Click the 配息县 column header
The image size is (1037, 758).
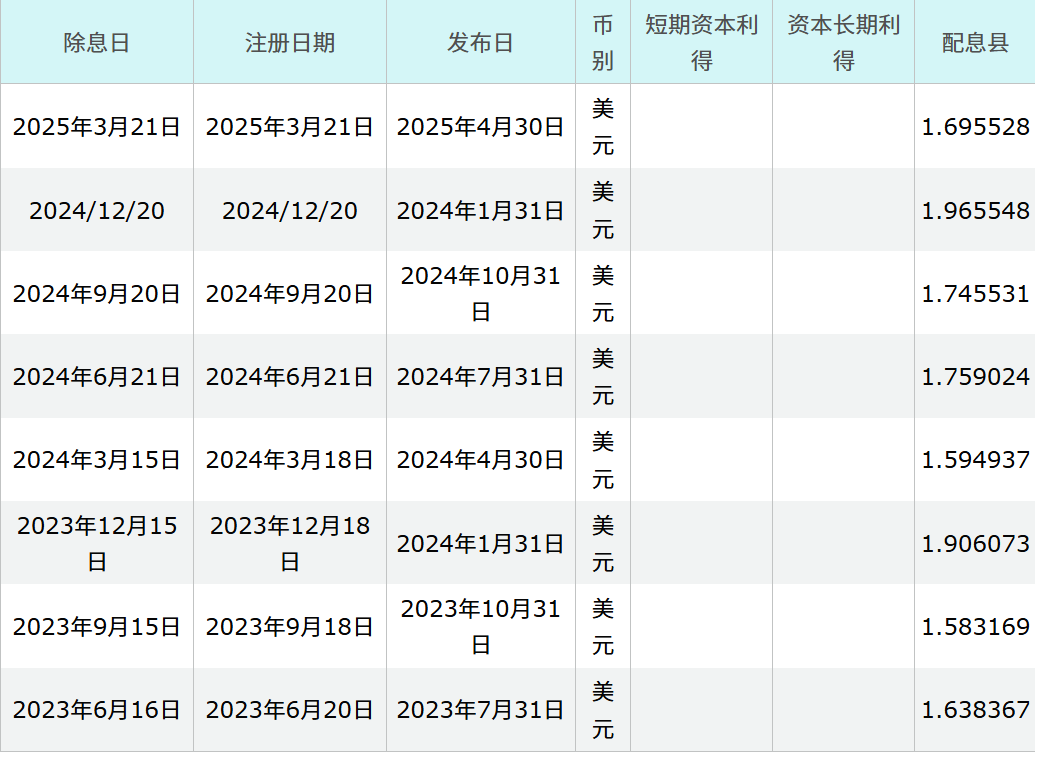point(975,42)
